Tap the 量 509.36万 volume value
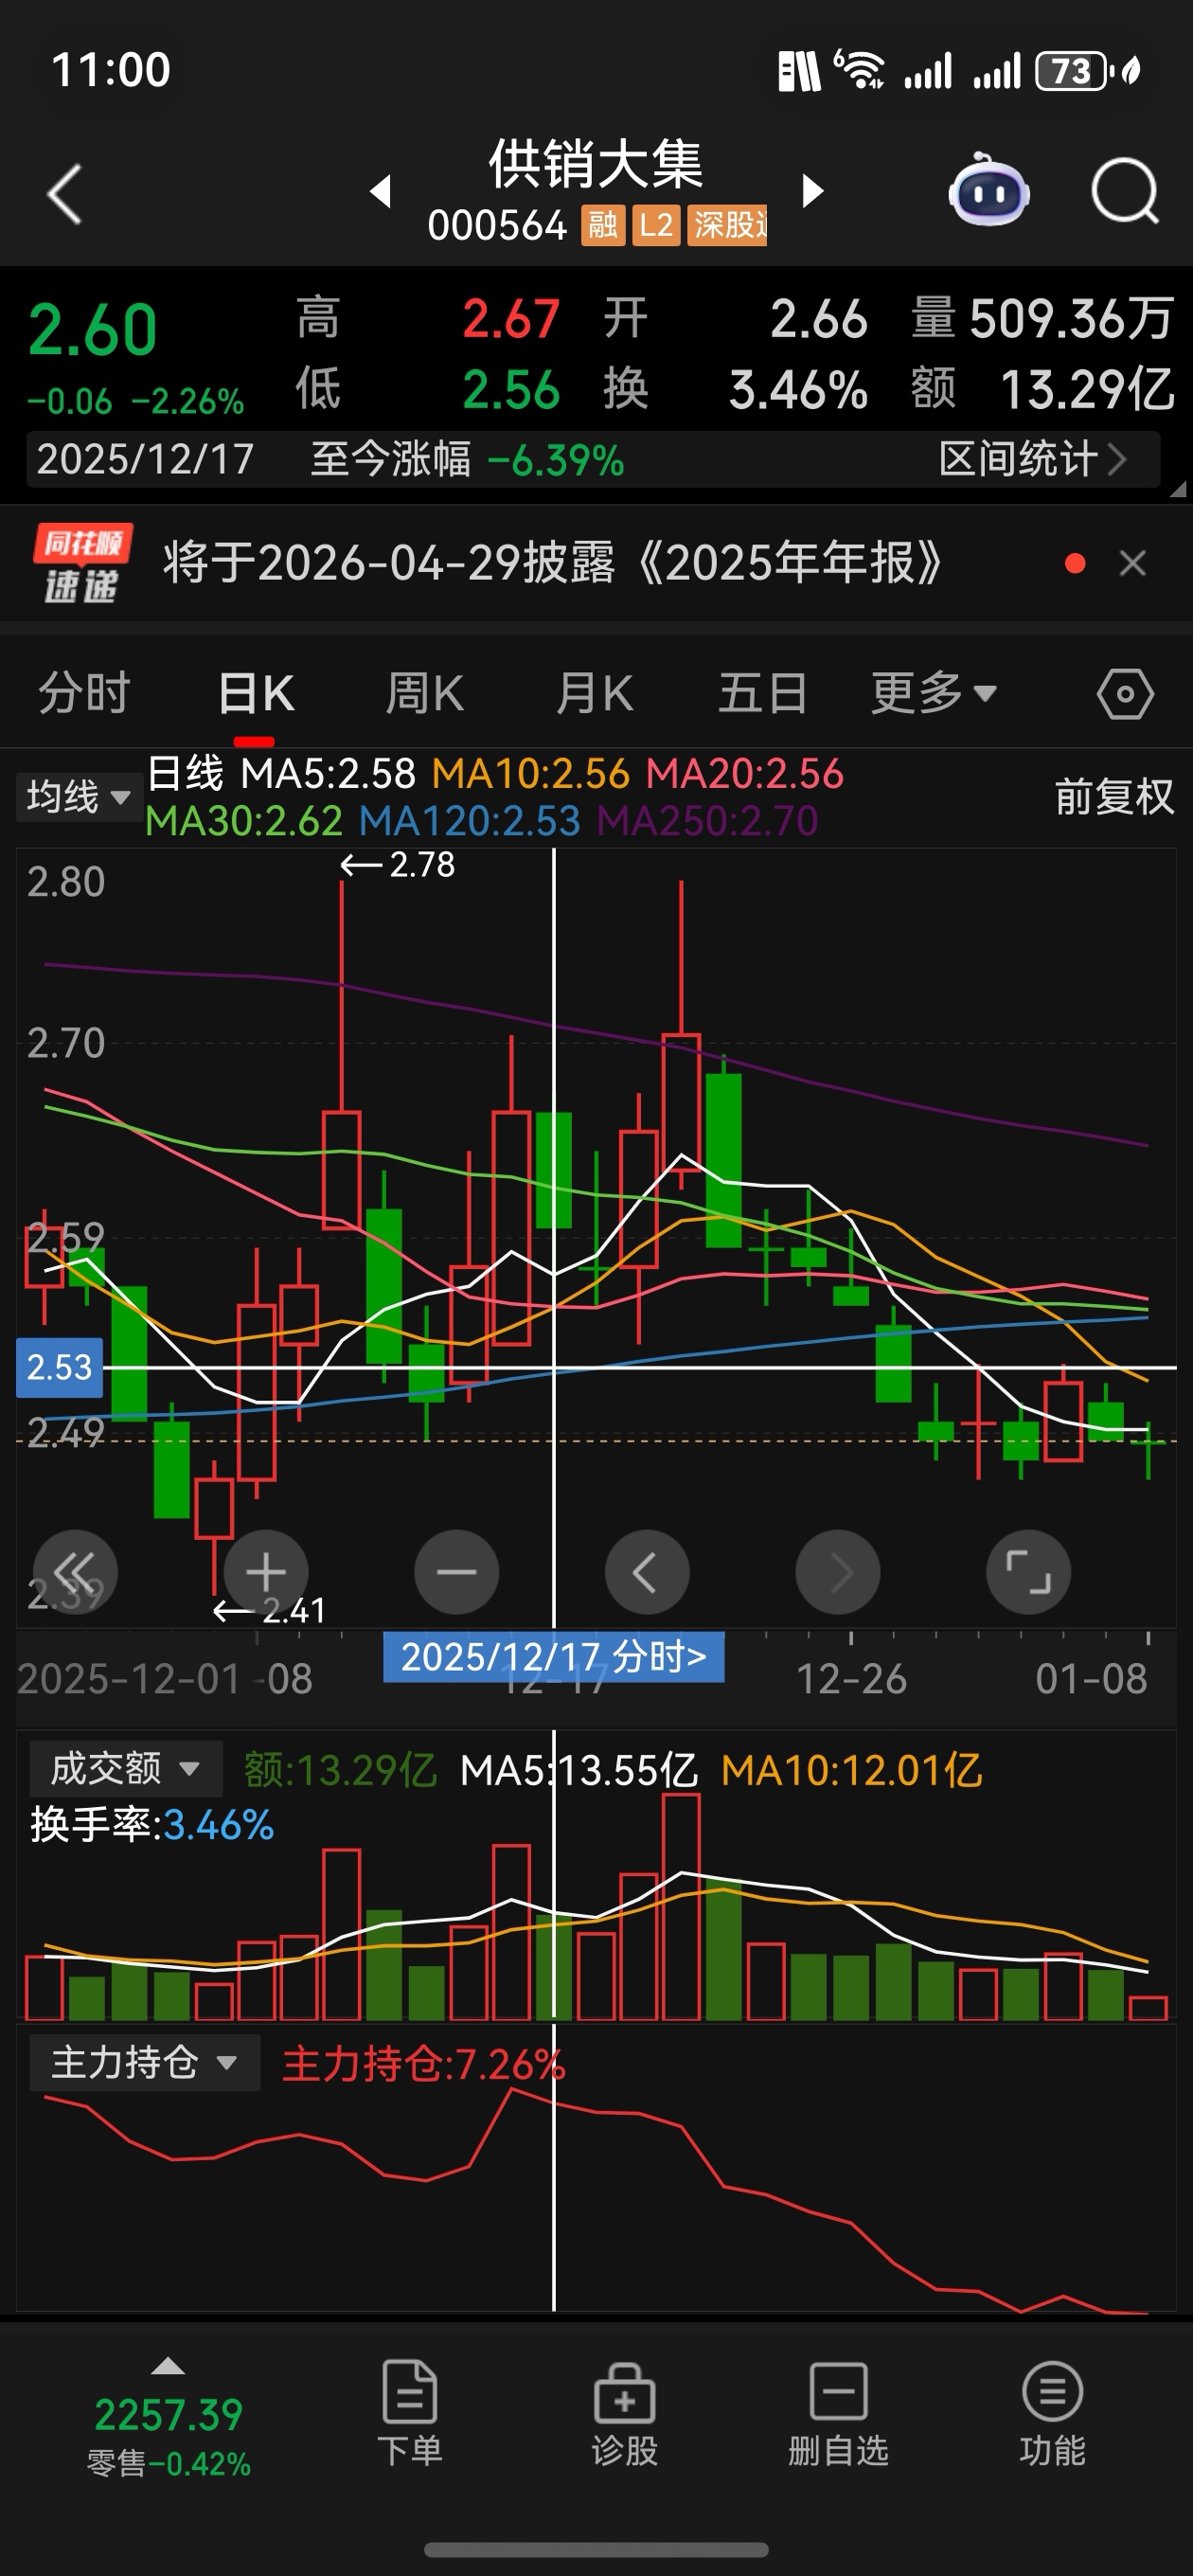The width and height of the screenshot is (1193, 2576). 1042,319
